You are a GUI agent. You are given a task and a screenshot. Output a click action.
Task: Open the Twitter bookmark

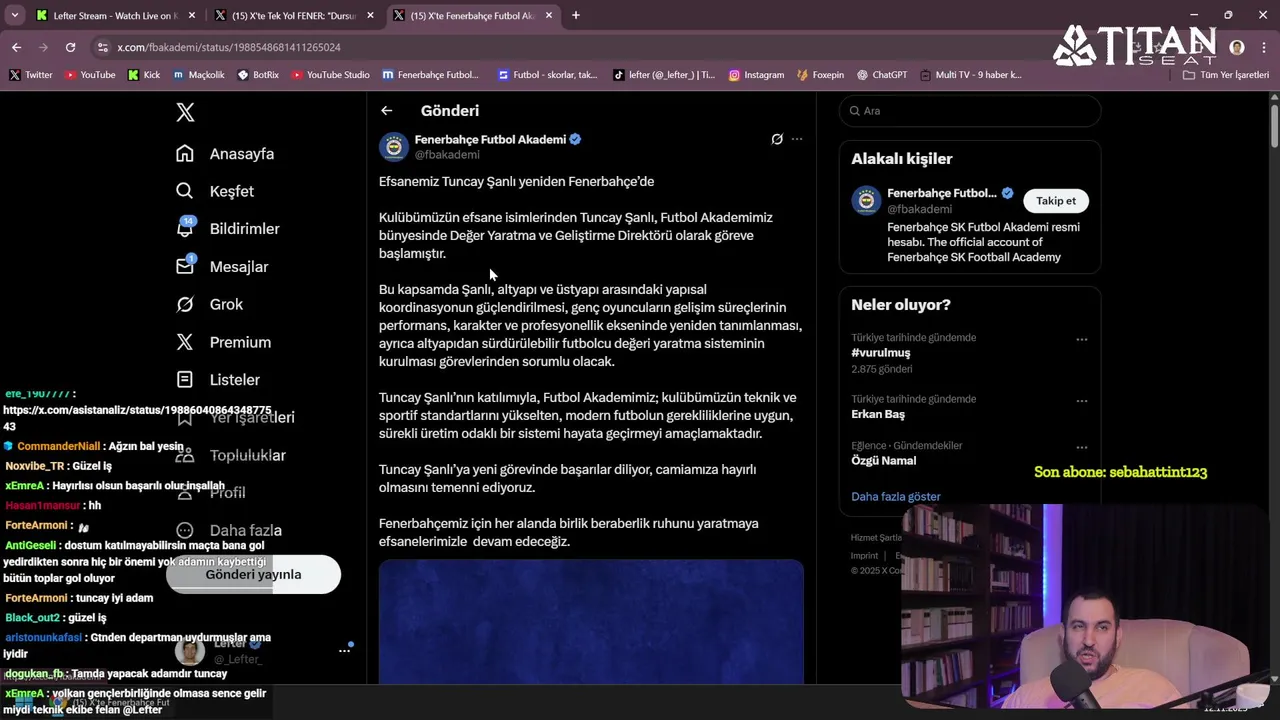30,75
